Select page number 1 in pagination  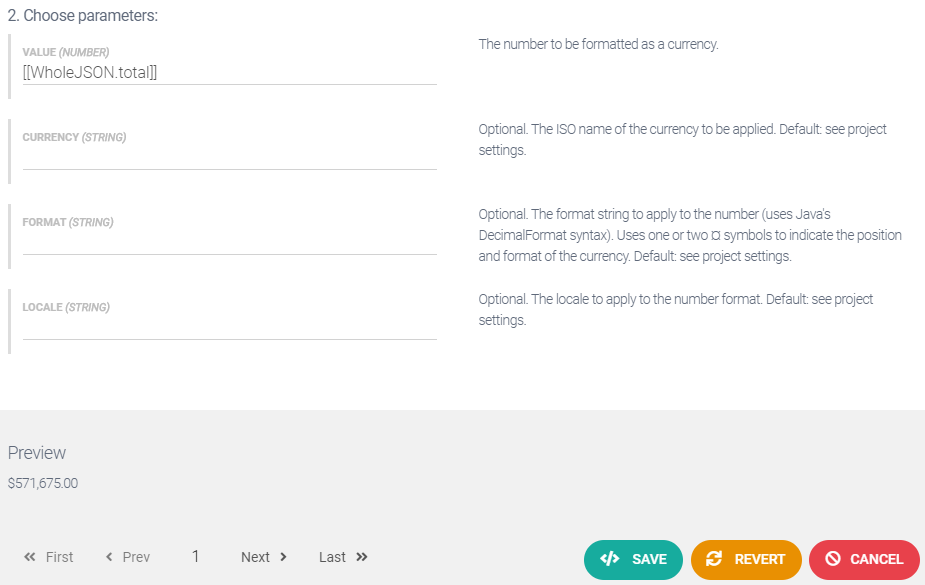click(x=195, y=556)
